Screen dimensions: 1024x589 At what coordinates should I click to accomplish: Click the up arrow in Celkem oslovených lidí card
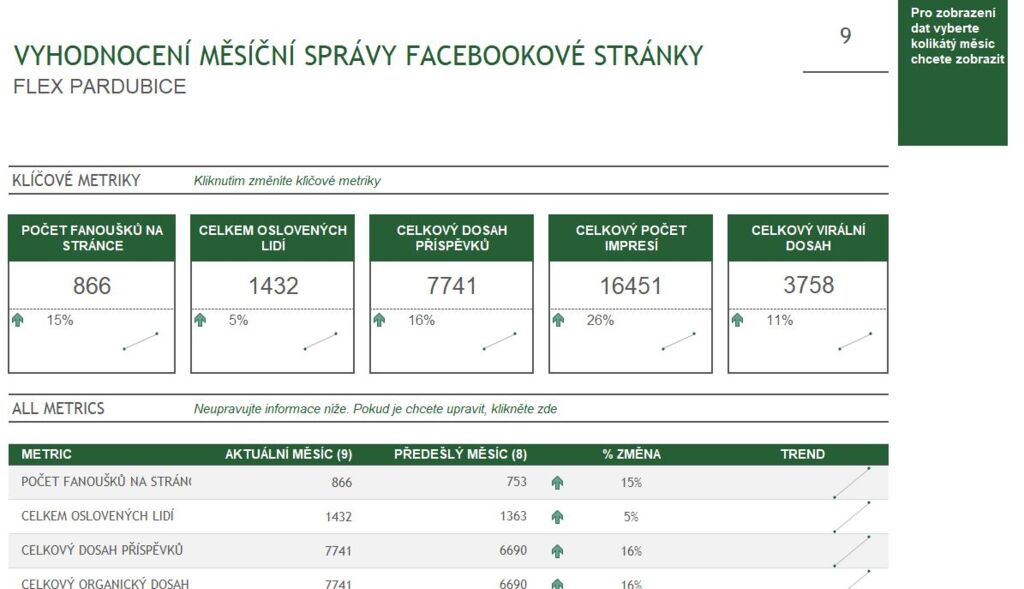200,321
